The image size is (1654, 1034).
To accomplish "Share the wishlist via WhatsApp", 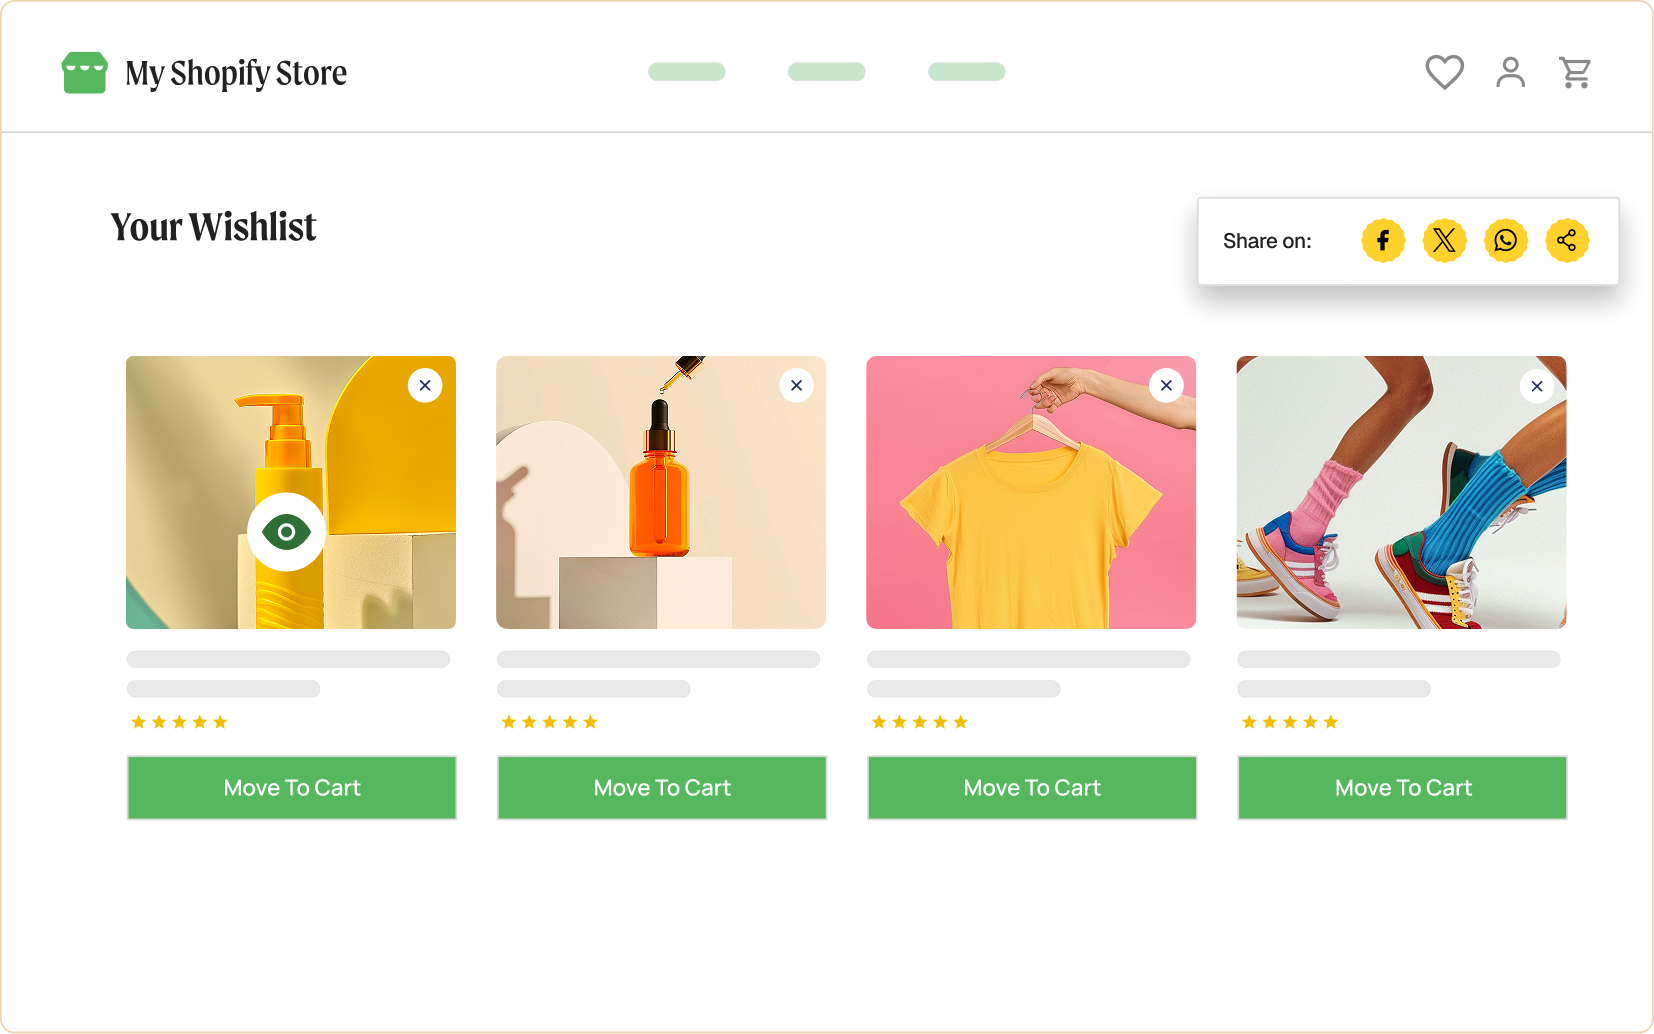I will click(x=1505, y=240).
